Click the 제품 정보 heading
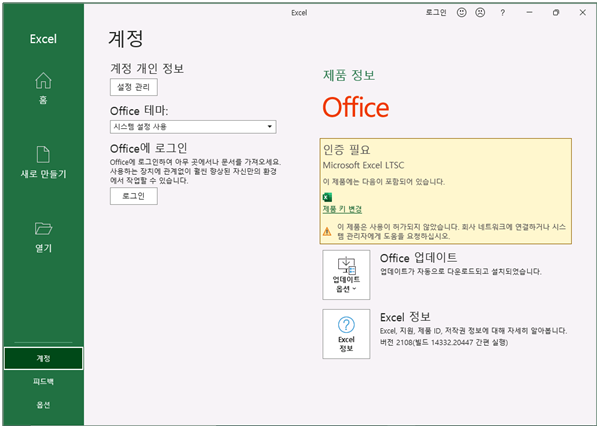Viewport: 600px width, 429px height. click(x=349, y=75)
